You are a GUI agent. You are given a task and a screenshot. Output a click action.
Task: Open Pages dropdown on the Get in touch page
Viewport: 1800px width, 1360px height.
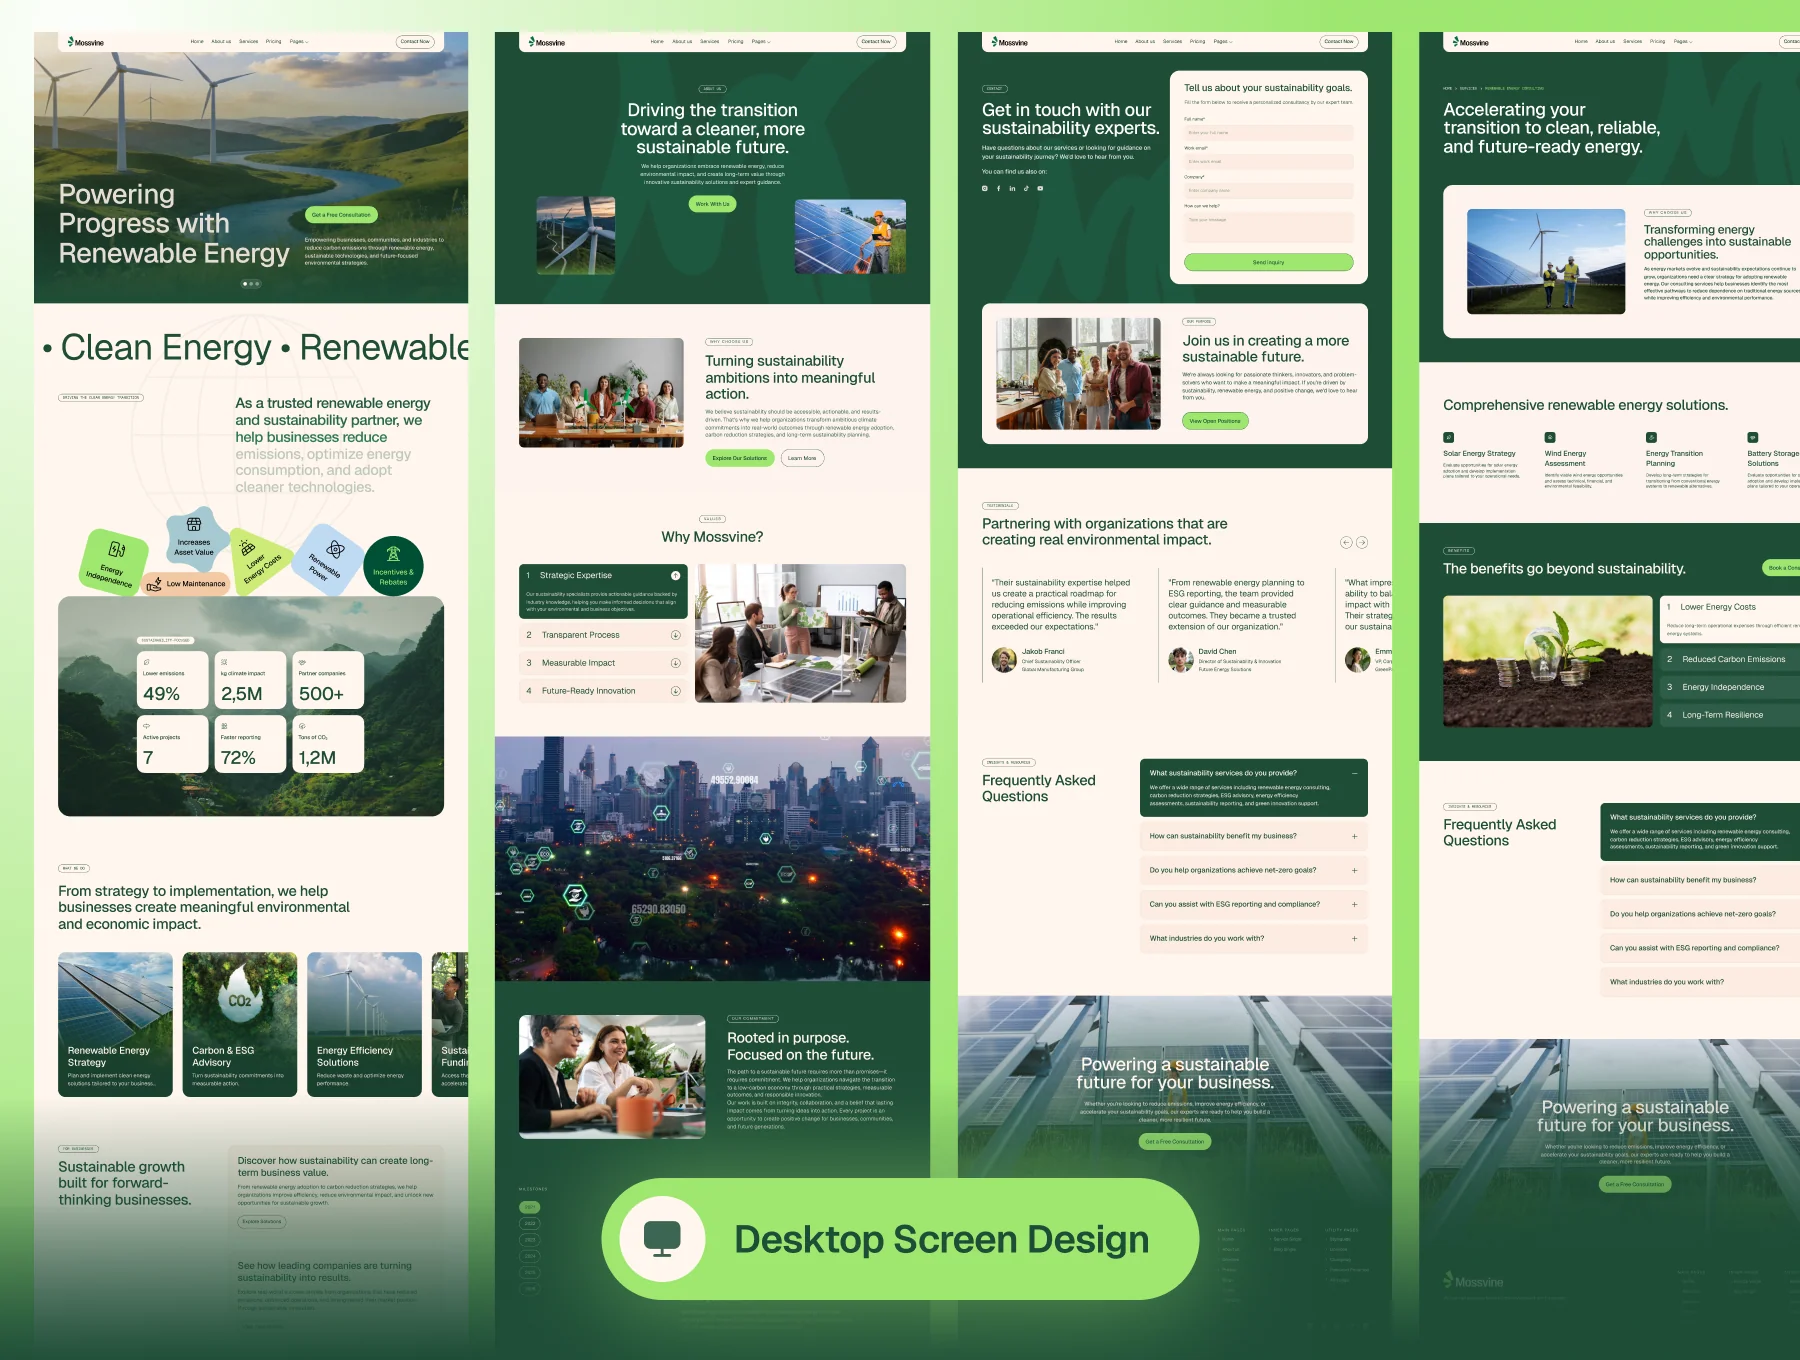(x=1223, y=42)
